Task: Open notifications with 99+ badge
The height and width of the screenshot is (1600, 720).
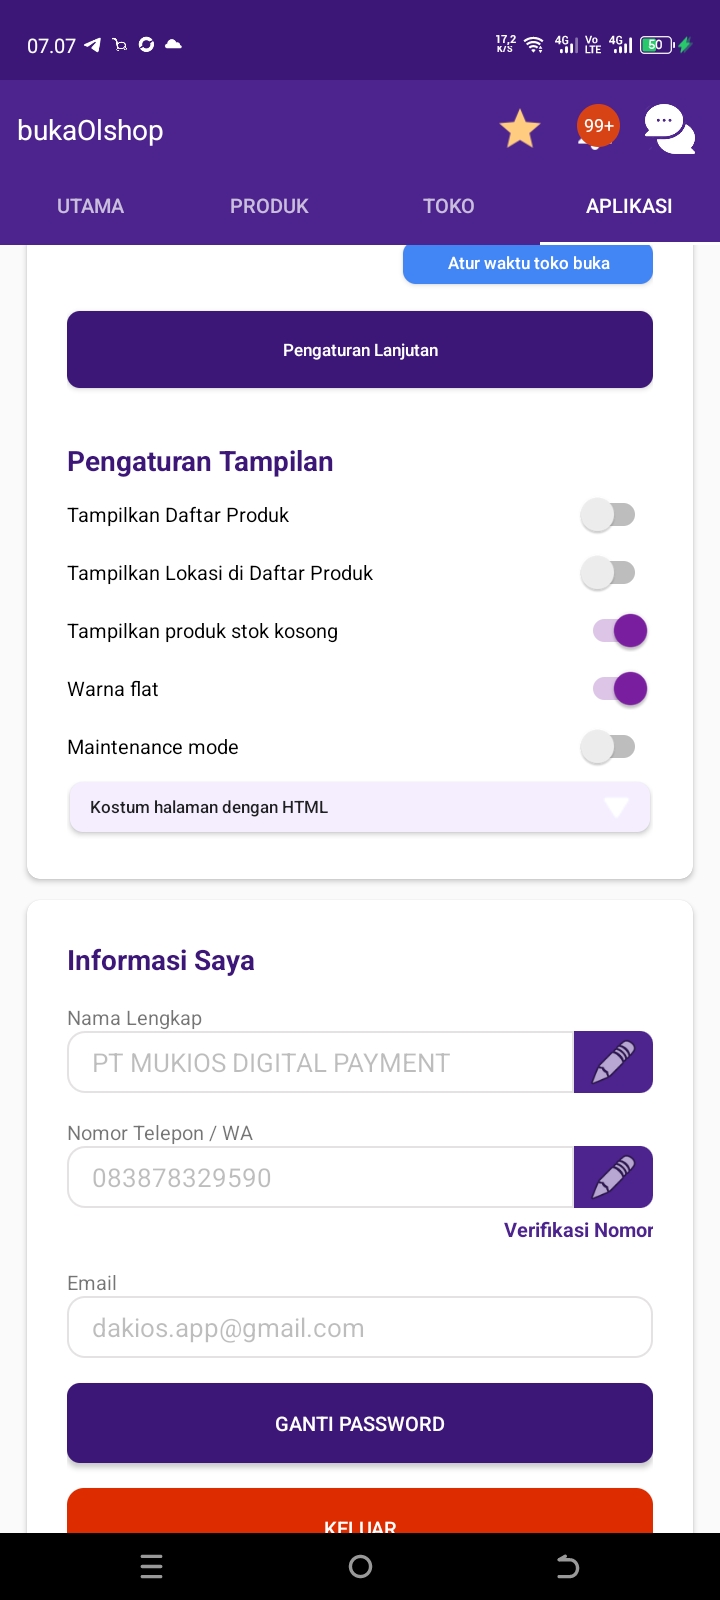Action: 597,129
